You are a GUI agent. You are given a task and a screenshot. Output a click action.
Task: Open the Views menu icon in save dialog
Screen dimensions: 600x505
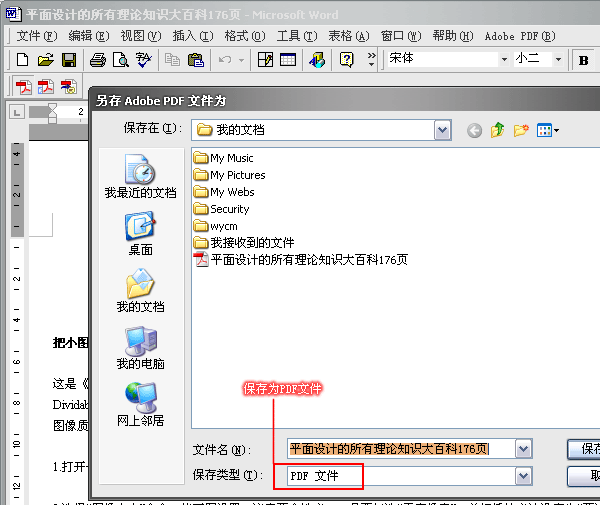click(548, 130)
